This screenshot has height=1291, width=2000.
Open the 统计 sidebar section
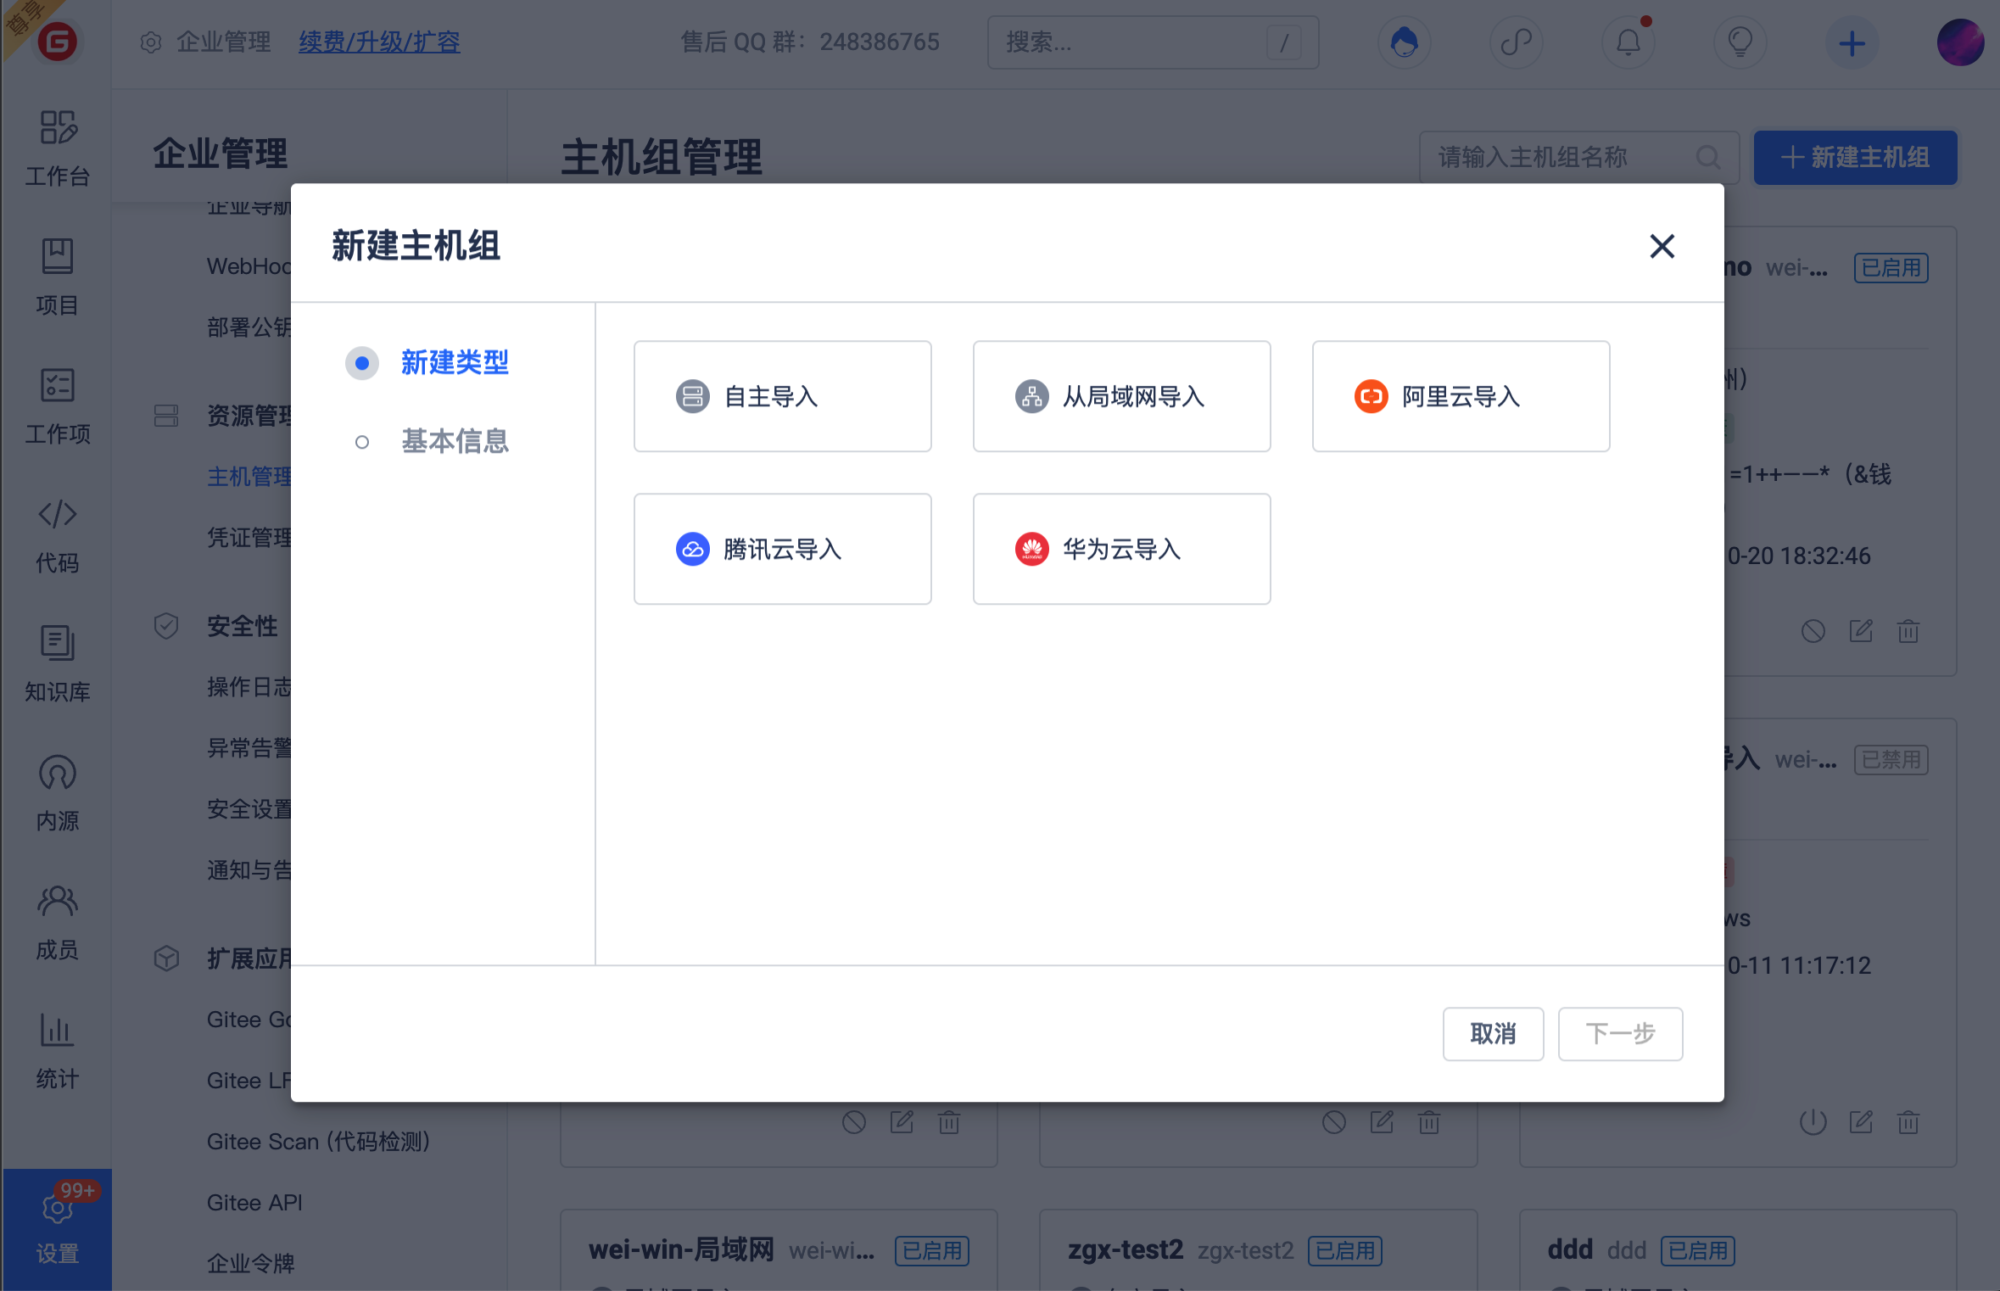(x=57, y=1051)
